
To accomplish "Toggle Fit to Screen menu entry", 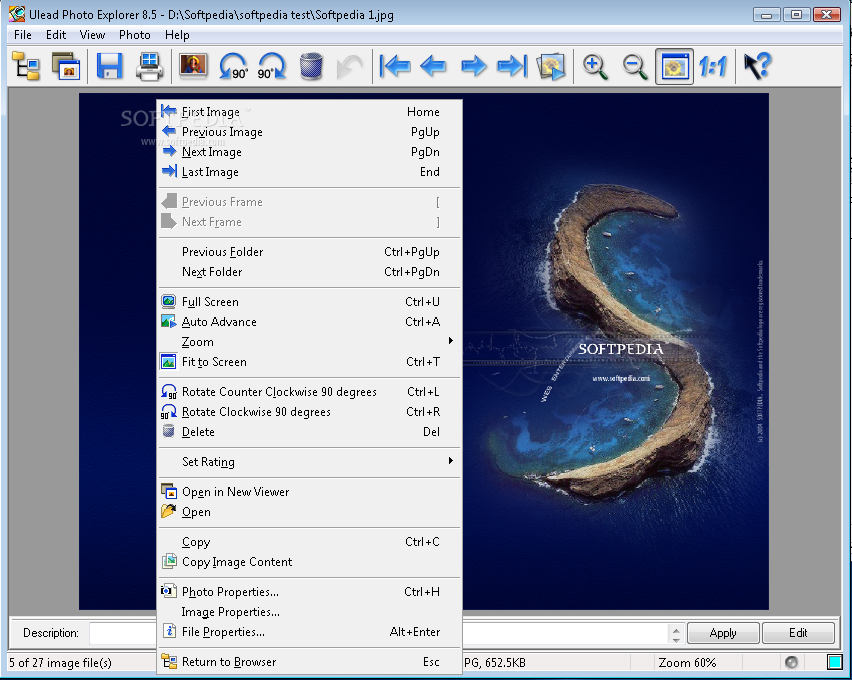I will pos(310,363).
